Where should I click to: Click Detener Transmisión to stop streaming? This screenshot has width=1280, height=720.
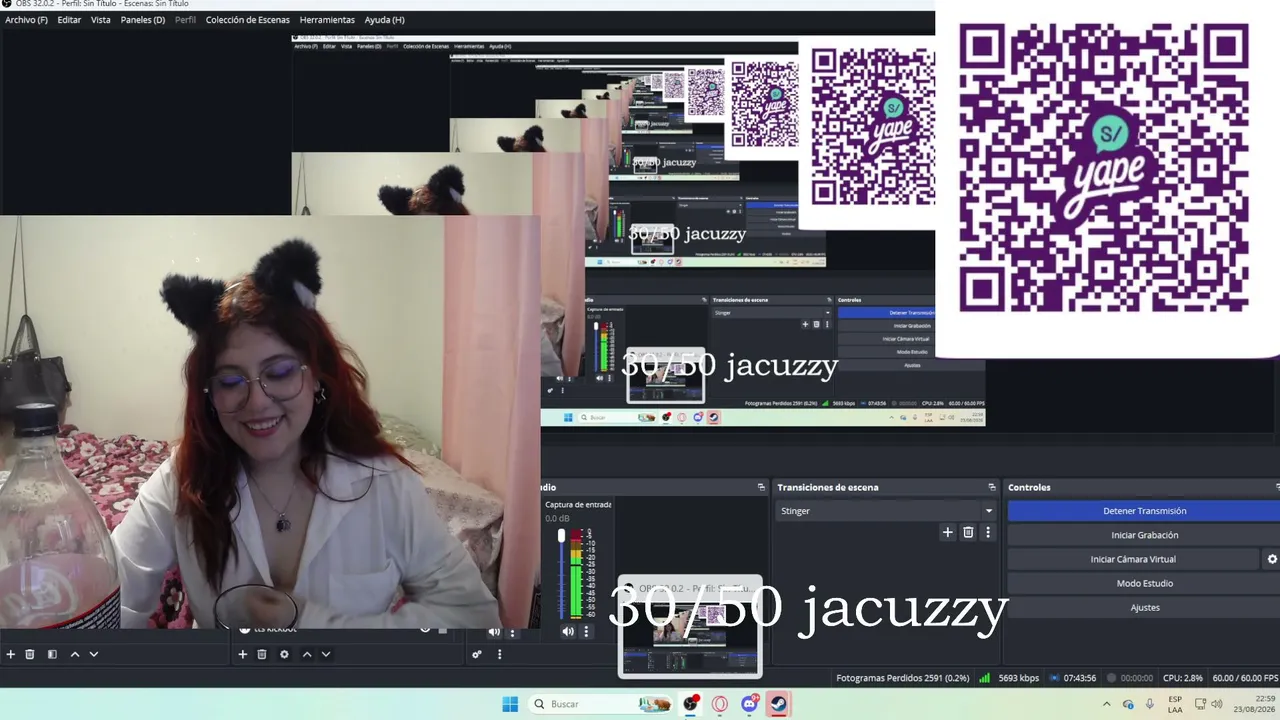[1144, 511]
